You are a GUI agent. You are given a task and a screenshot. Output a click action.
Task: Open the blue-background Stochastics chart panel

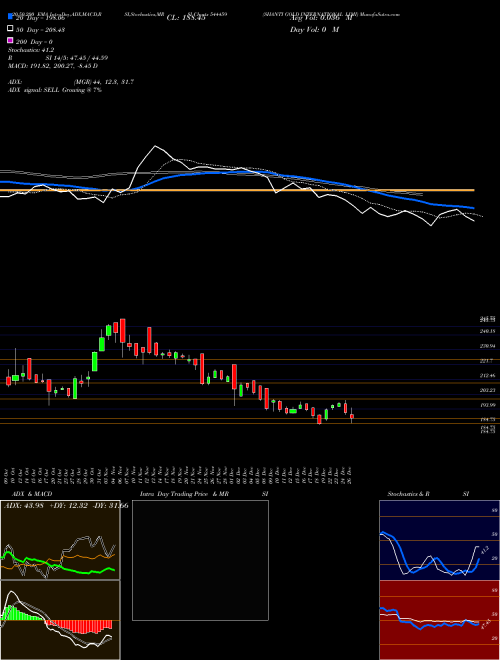[439, 540]
